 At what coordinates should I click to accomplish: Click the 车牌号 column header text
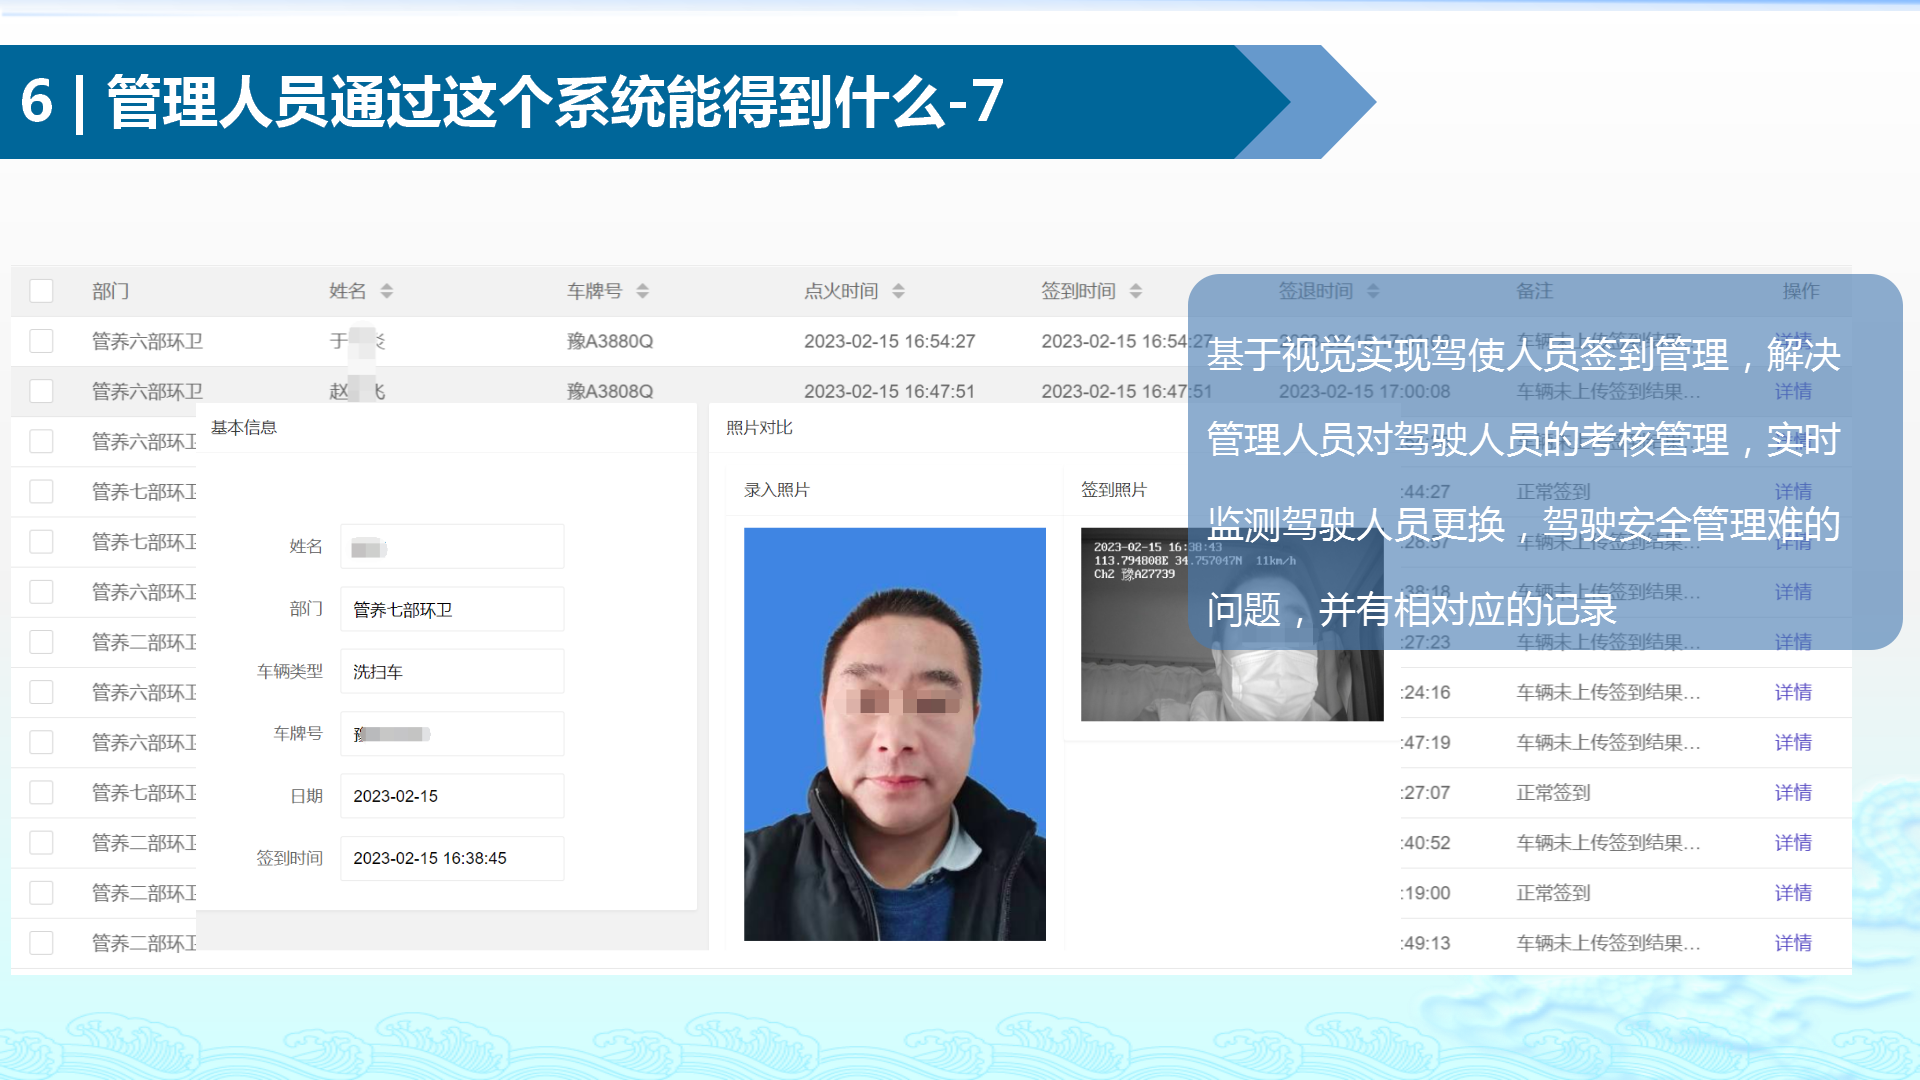595,291
